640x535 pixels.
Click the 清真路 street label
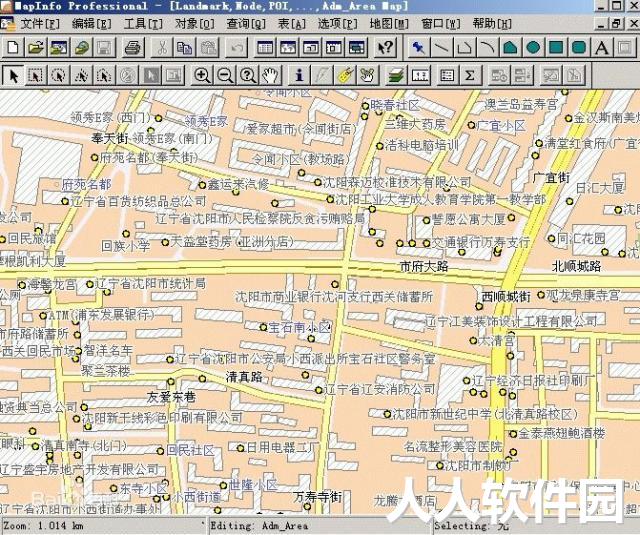(244, 376)
